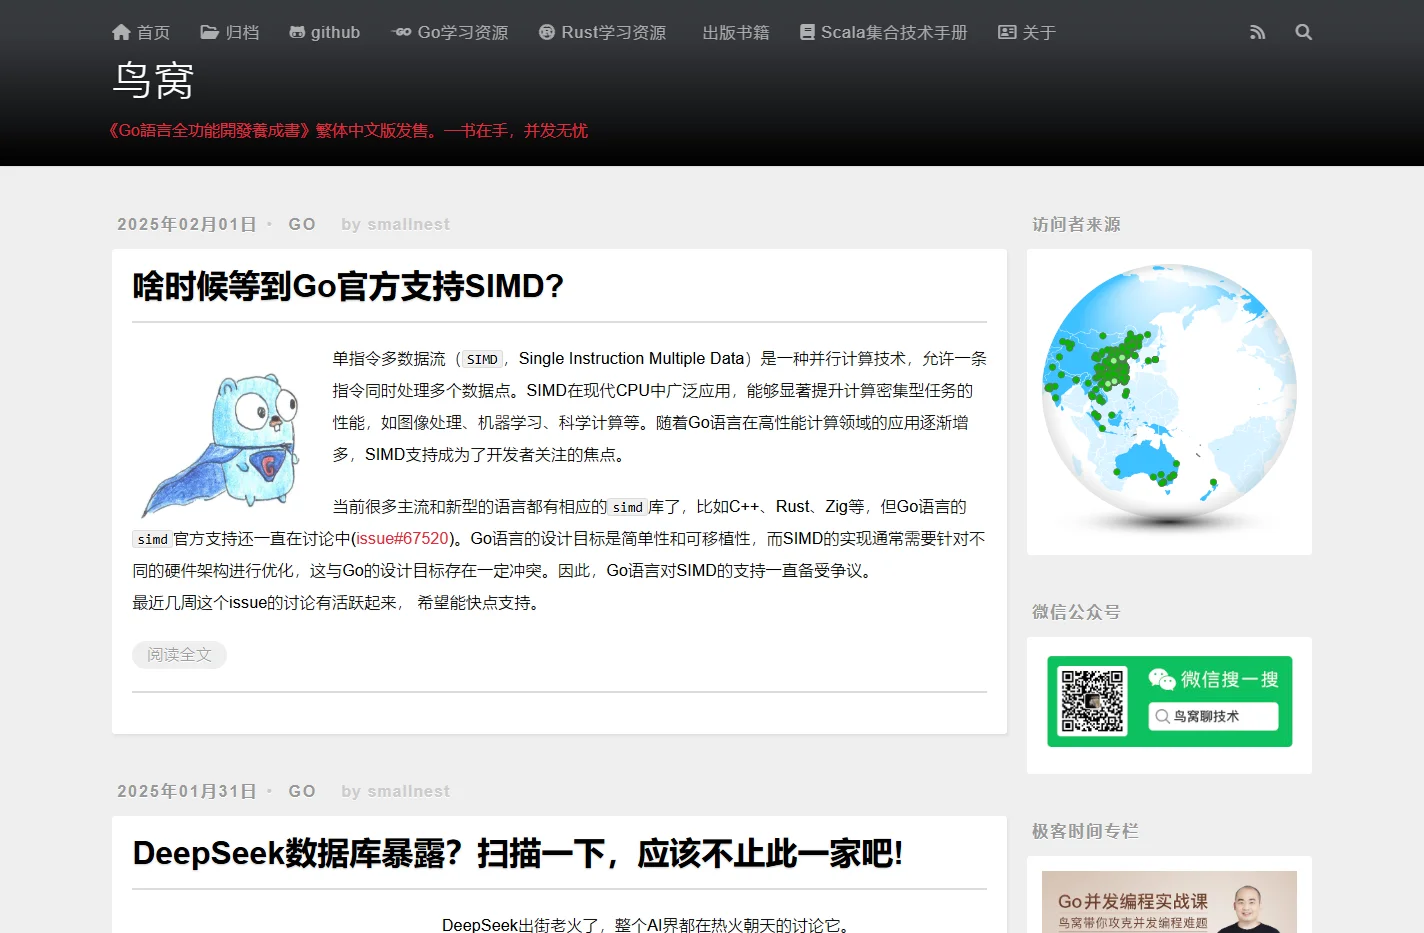
Task: Open the red Go語言全功能開發養成書 announcement link
Action: tap(348, 130)
